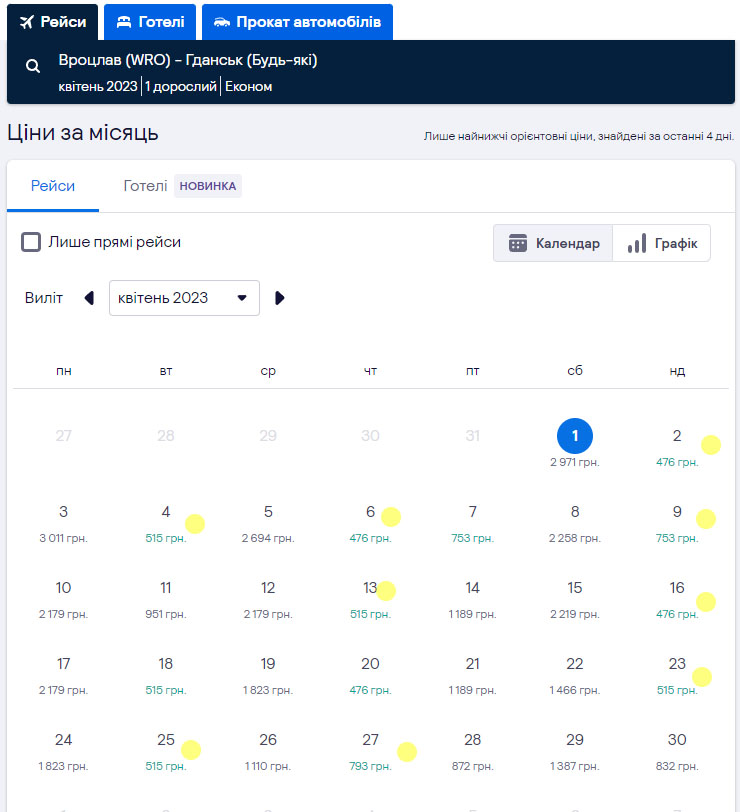The height and width of the screenshot is (812, 740).
Task: Select April 14 date cell
Action: [472, 599]
